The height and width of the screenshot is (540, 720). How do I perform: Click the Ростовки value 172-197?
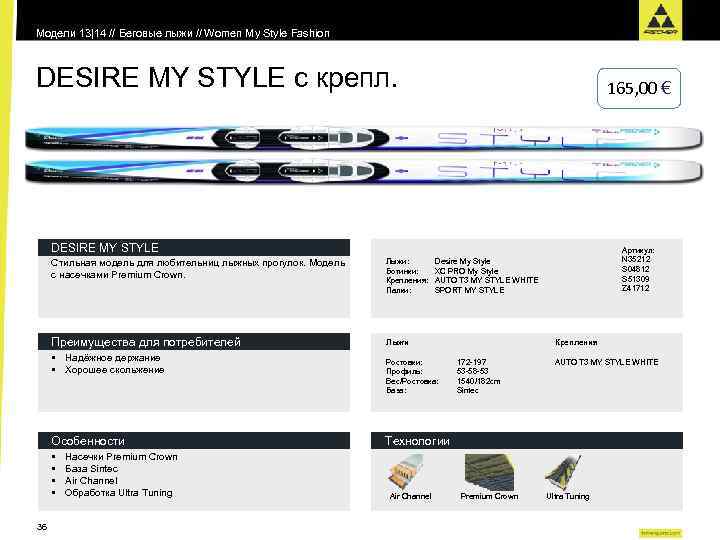point(471,362)
